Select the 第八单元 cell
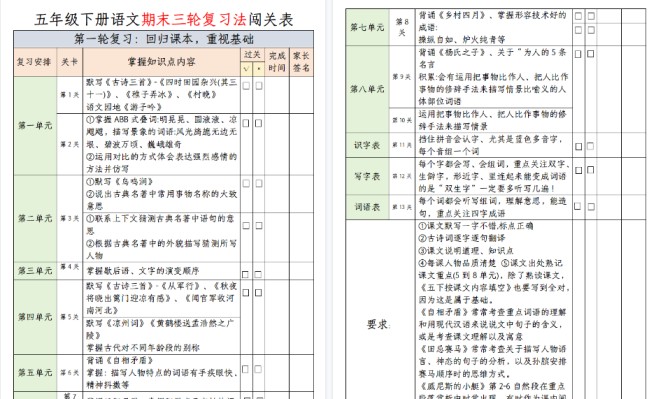The width and height of the screenshot is (656, 399). point(367,89)
